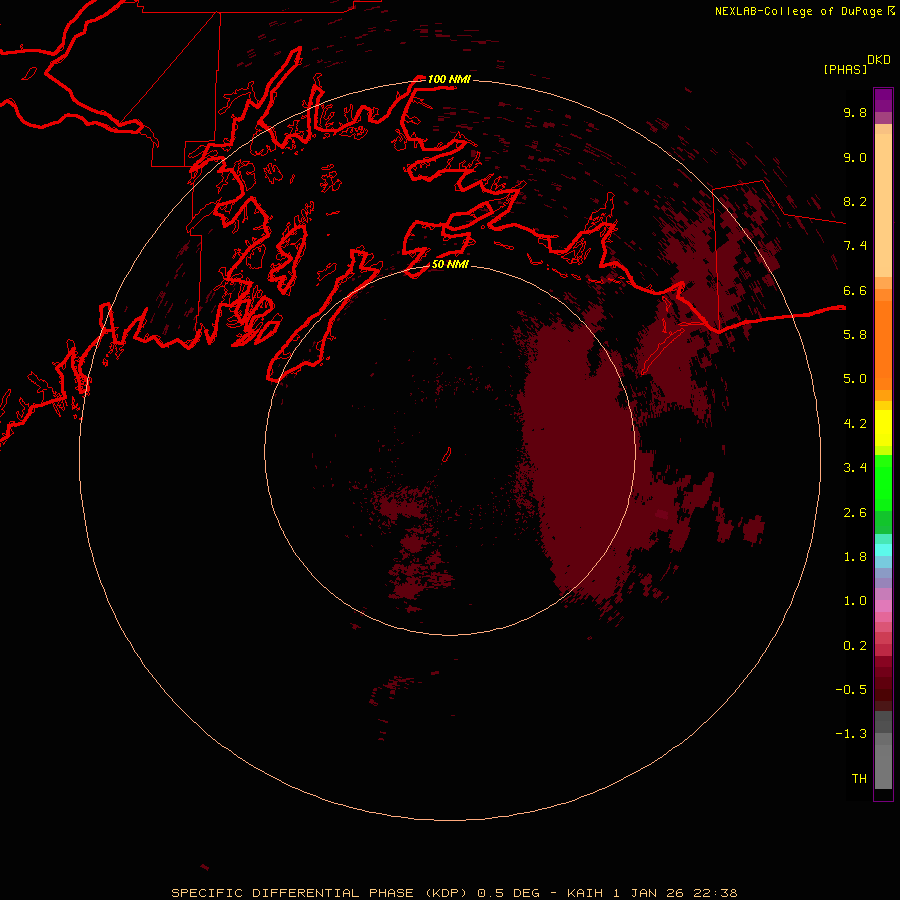Click the 2.6 scale value
The width and height of the screenshot is (900, 900).
[x=855, y=512]
